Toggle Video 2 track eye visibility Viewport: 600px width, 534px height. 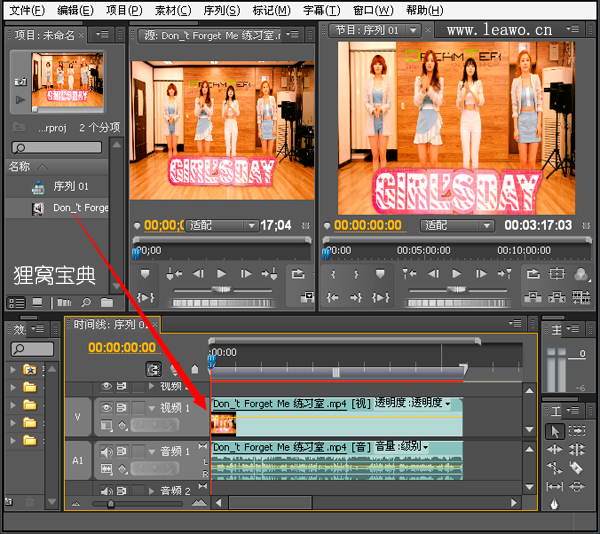[x=106, y=386]
